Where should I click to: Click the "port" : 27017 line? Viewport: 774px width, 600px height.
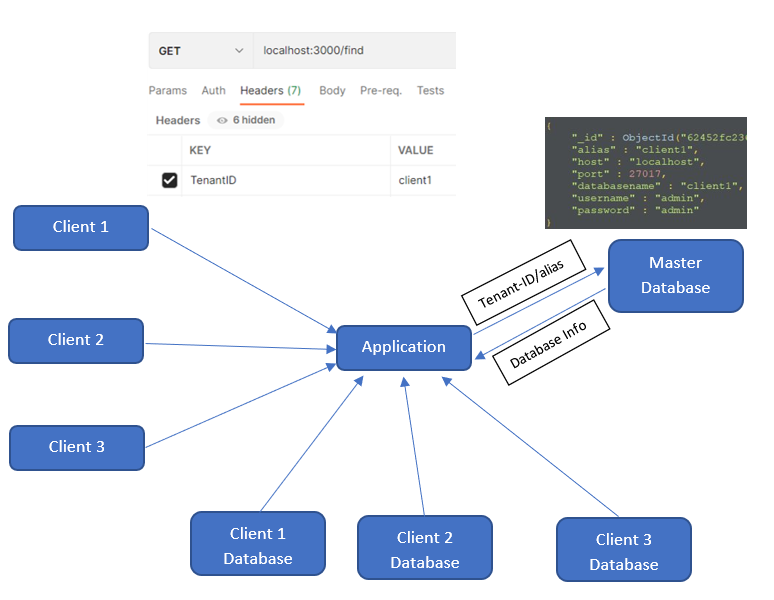pyautogui.click(x=619, y=174)
